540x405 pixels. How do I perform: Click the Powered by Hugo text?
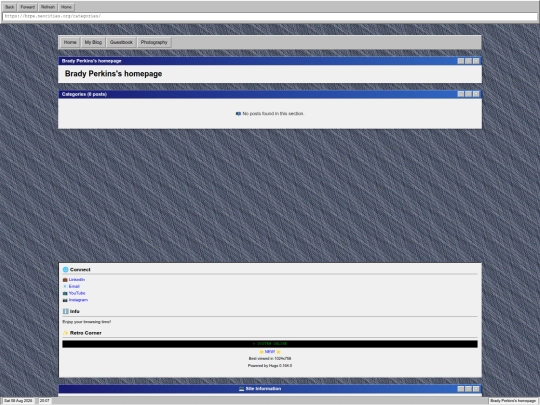(x=270, y=366)
